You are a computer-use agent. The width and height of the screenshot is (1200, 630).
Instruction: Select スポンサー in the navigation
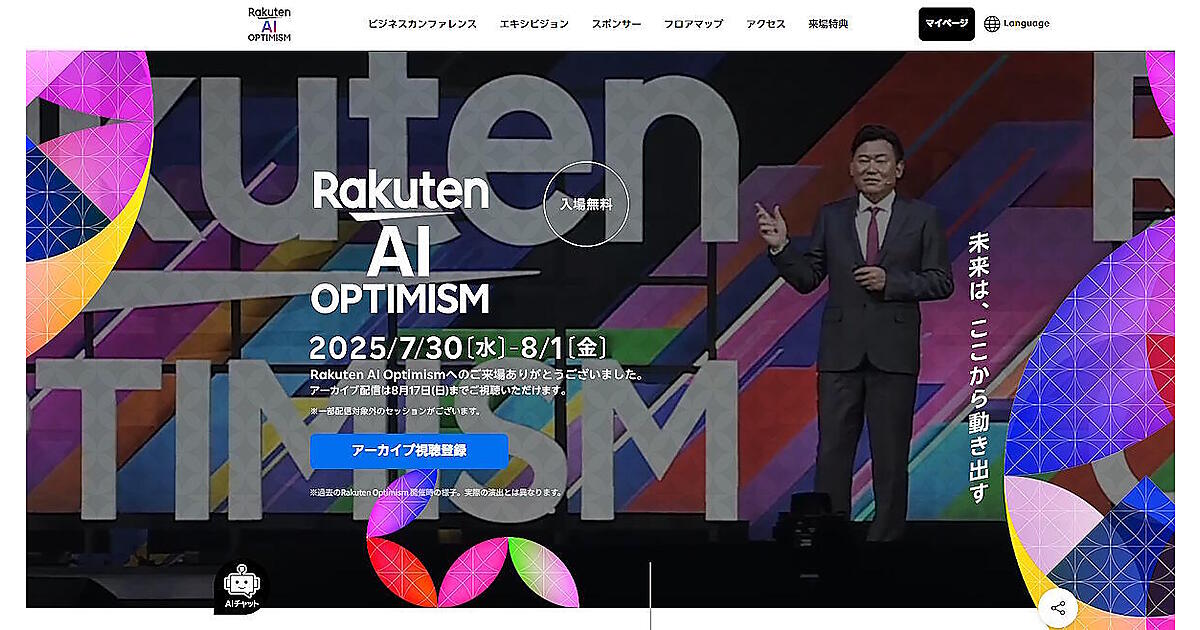[616, 24]
